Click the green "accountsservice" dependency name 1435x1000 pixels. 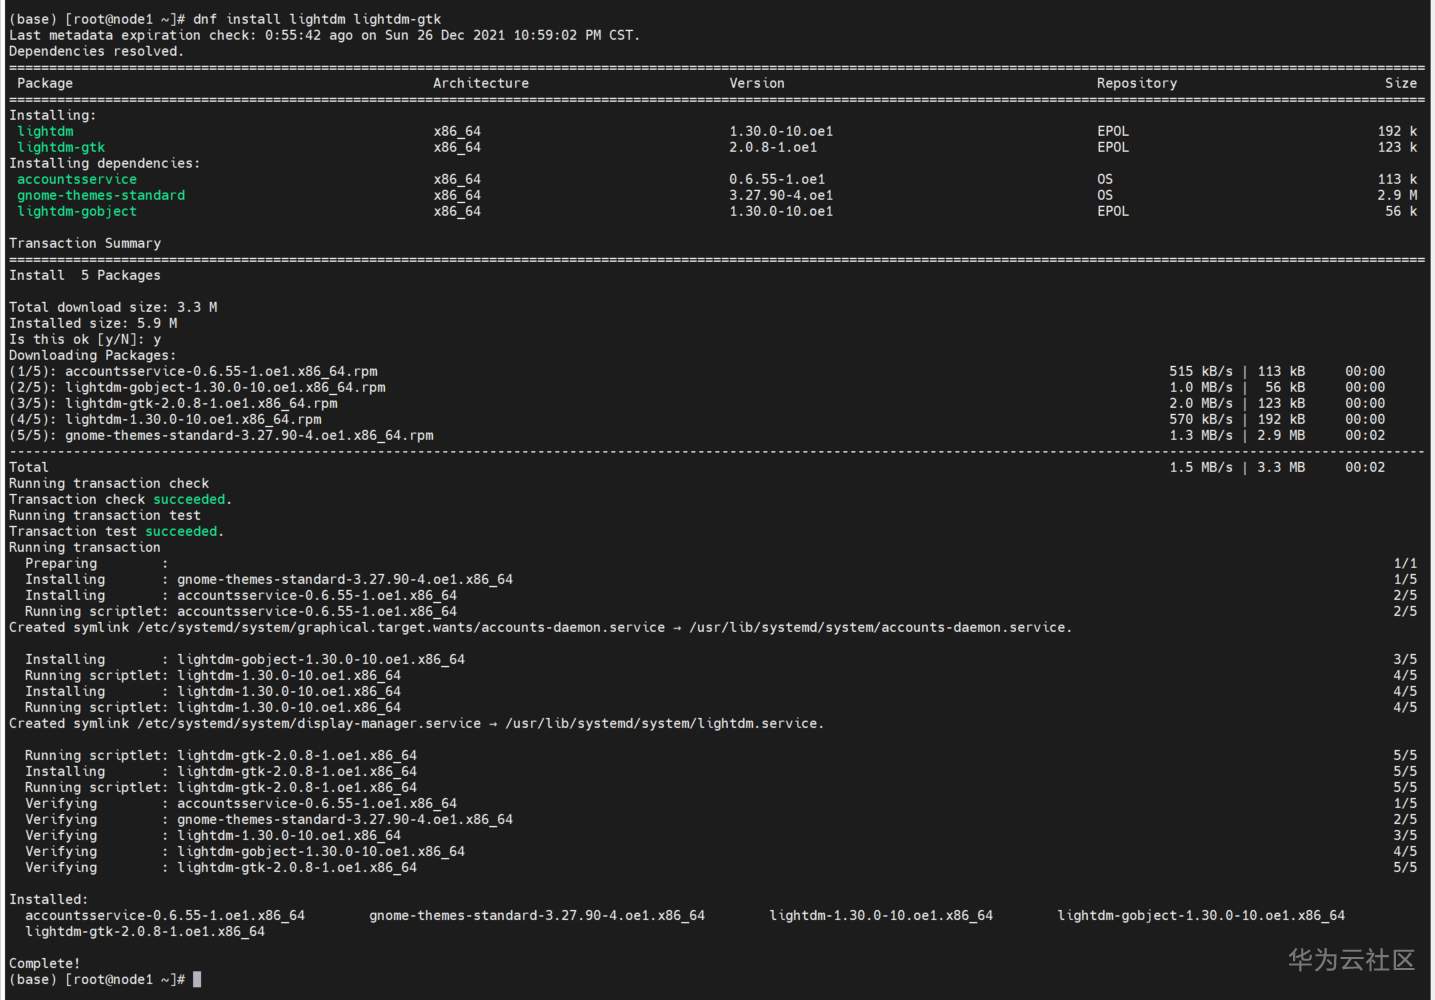click(x=77, y=179)
